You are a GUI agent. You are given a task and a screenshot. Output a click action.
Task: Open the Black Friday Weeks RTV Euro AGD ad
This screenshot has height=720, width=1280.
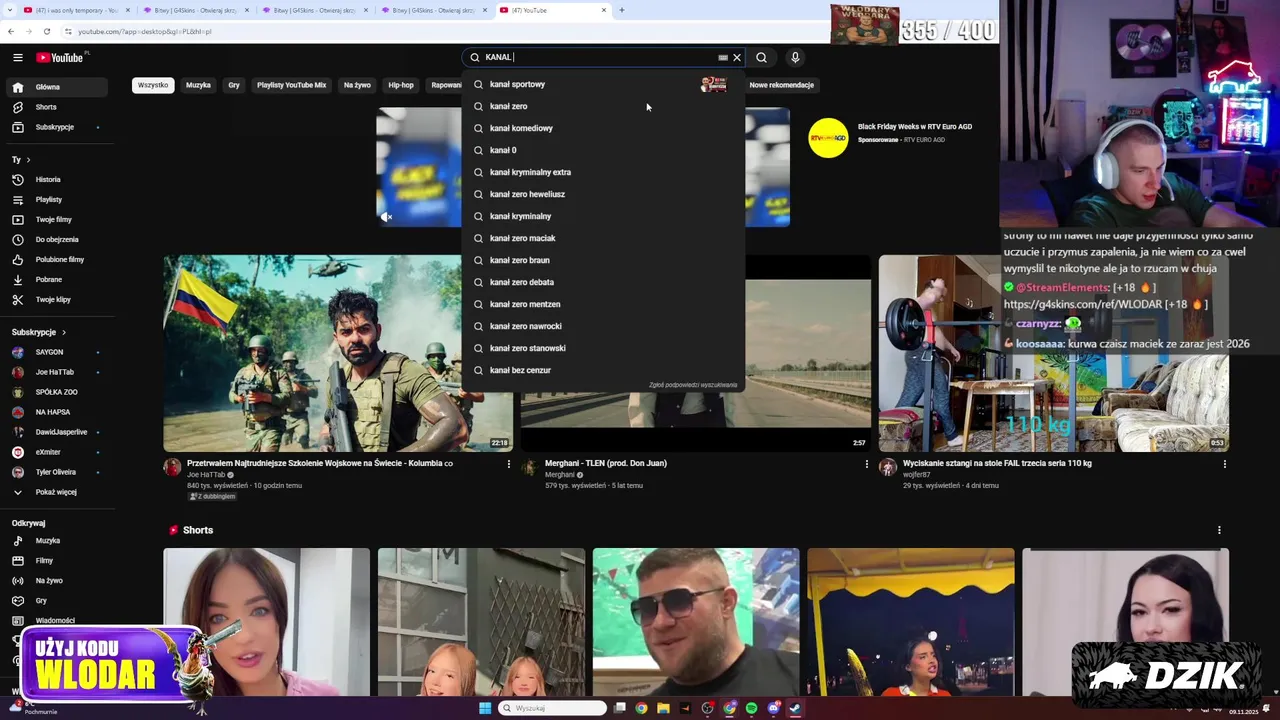pyautogui.click(x=914, y=127)
